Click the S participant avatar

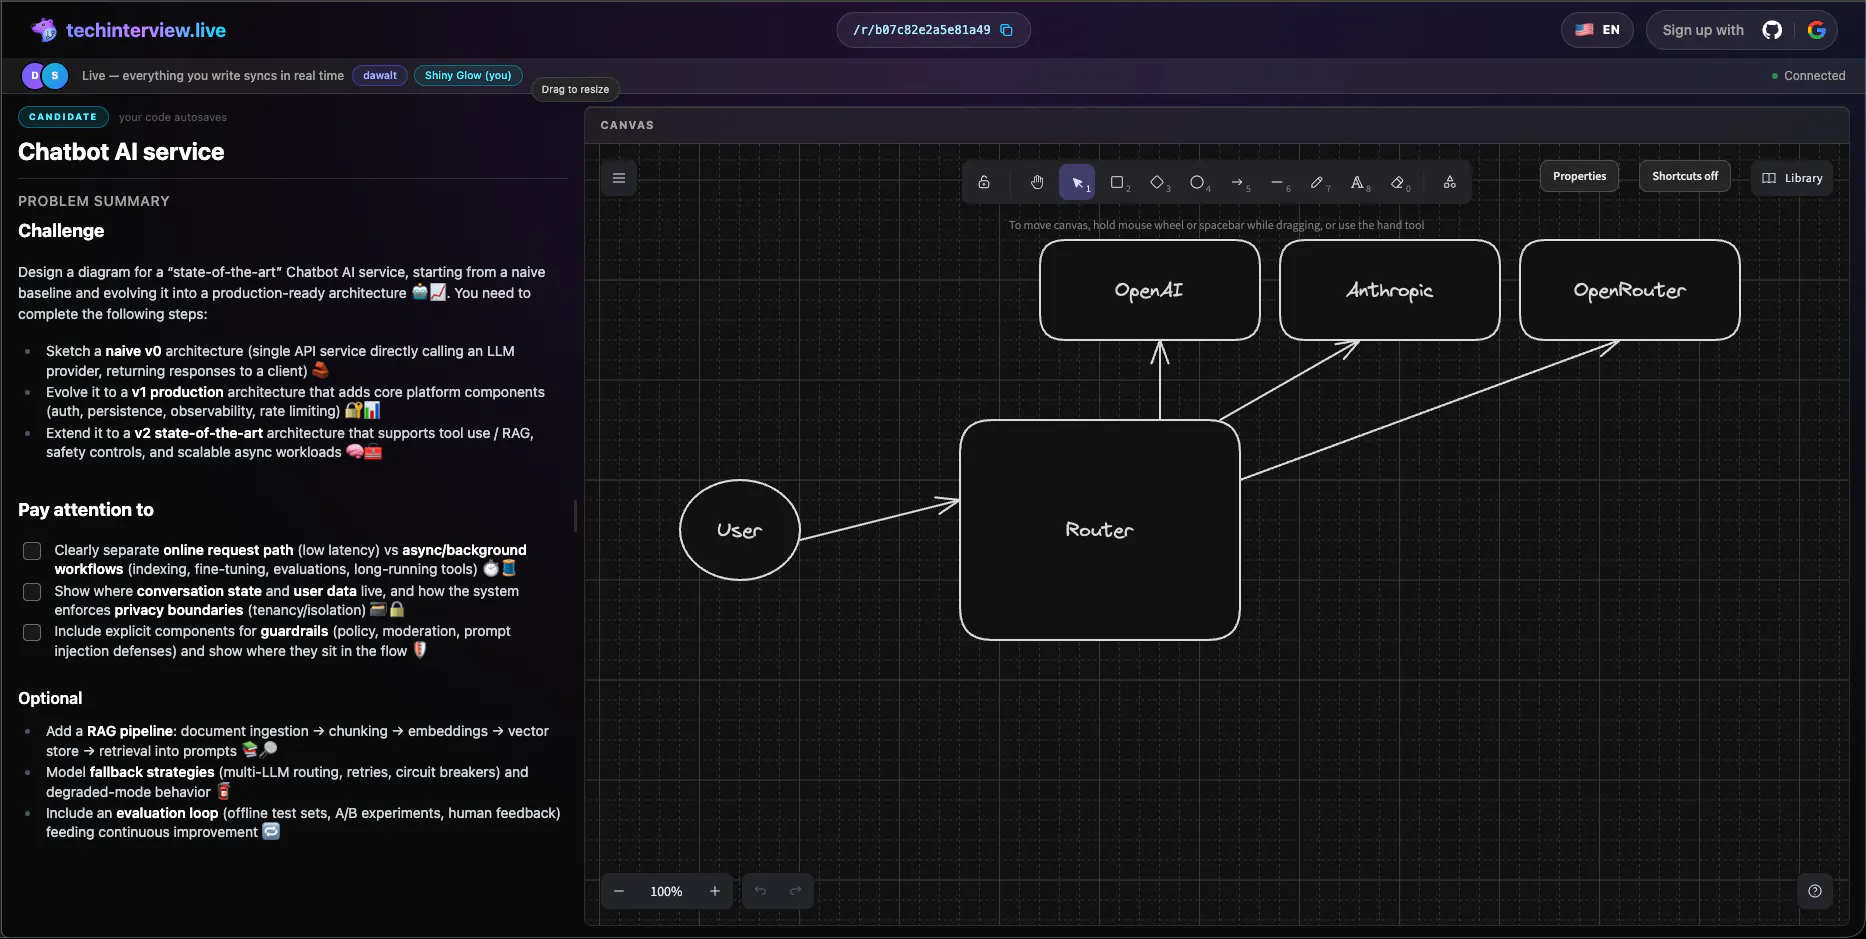click(x=55, y=75)
